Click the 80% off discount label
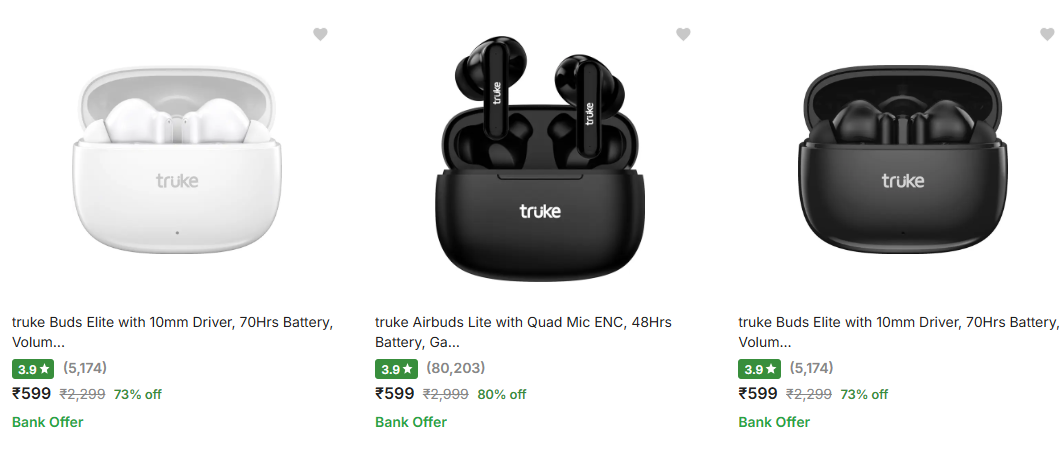Image resolution: width=1061 pixels, height=457 pixels. tap(502, 395)
